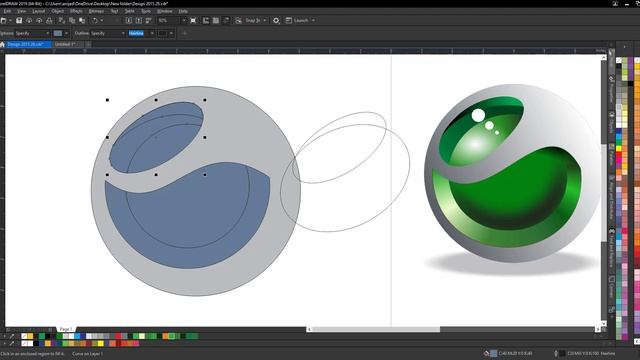The image size is (640, 360).
Task: Open the Object menu
Action: point(58,11)
